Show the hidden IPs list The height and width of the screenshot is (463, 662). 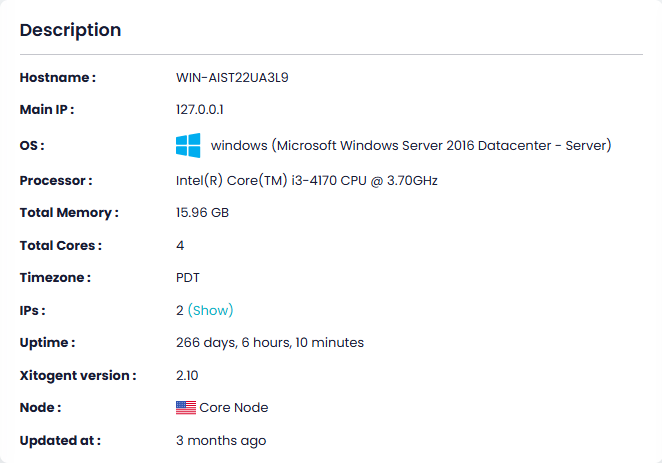click(x=210, y=310)
